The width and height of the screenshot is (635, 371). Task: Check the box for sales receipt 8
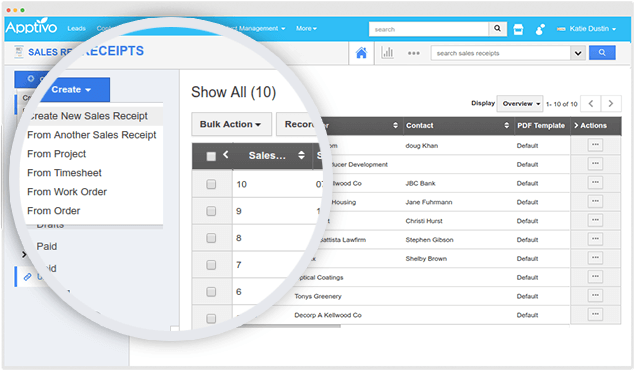click(x=211, y=238)
